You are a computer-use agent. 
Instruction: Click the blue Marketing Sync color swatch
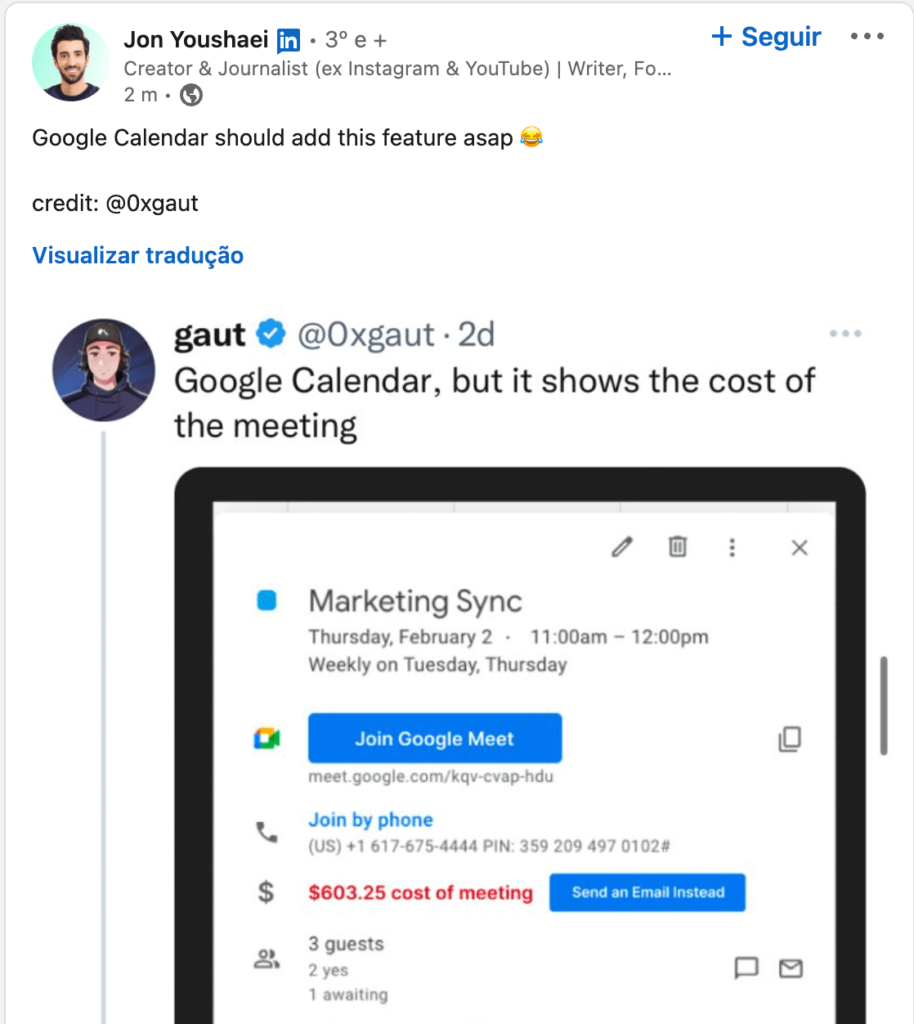point(266,600)
